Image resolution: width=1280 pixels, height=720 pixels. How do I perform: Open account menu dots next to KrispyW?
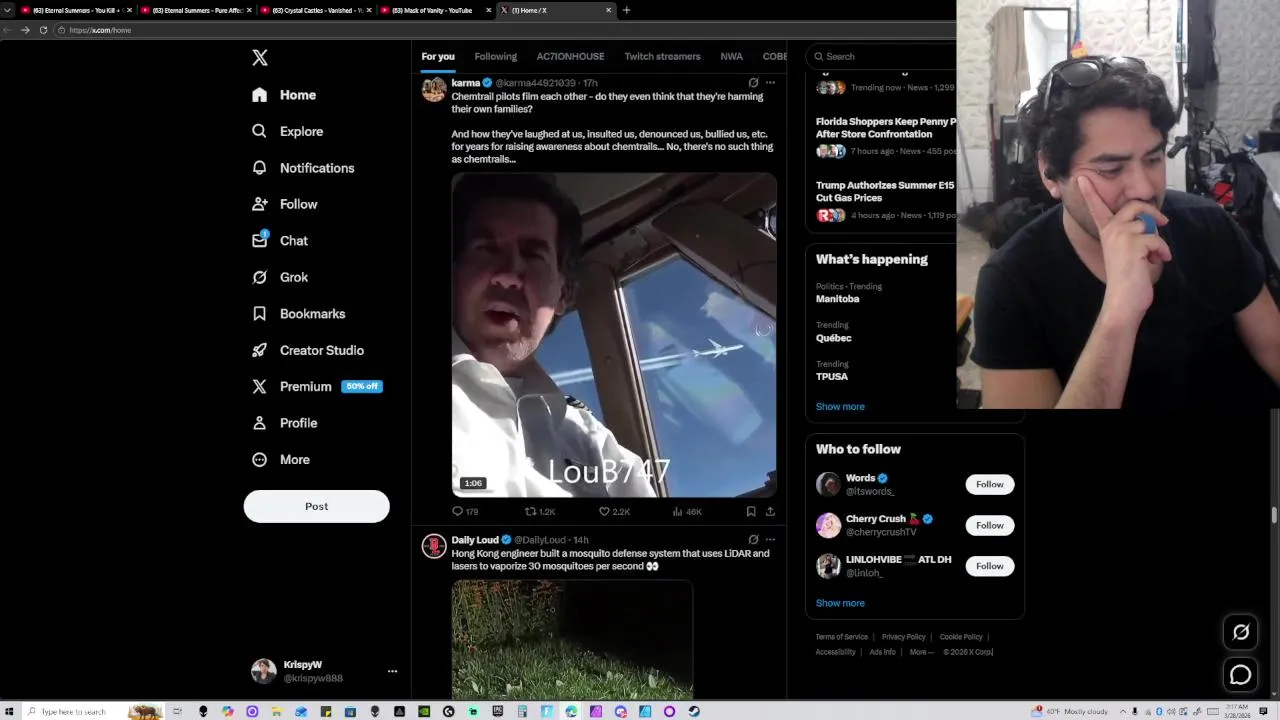click(392, 671)
